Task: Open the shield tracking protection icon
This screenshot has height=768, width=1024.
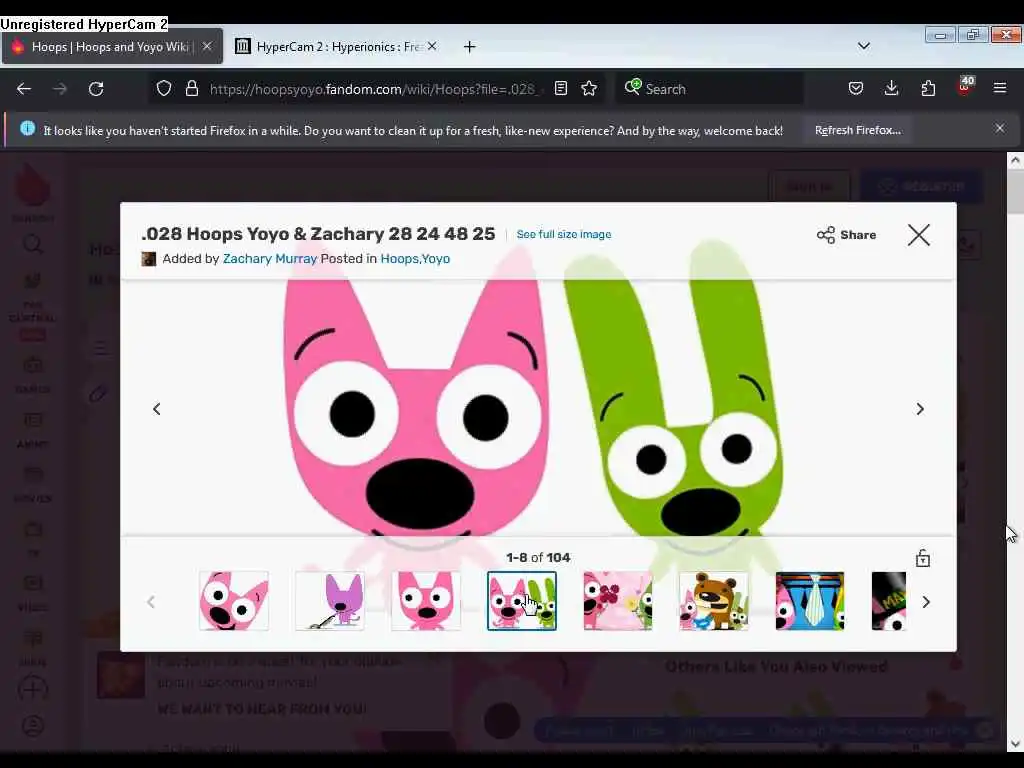Action: [164, 89]
